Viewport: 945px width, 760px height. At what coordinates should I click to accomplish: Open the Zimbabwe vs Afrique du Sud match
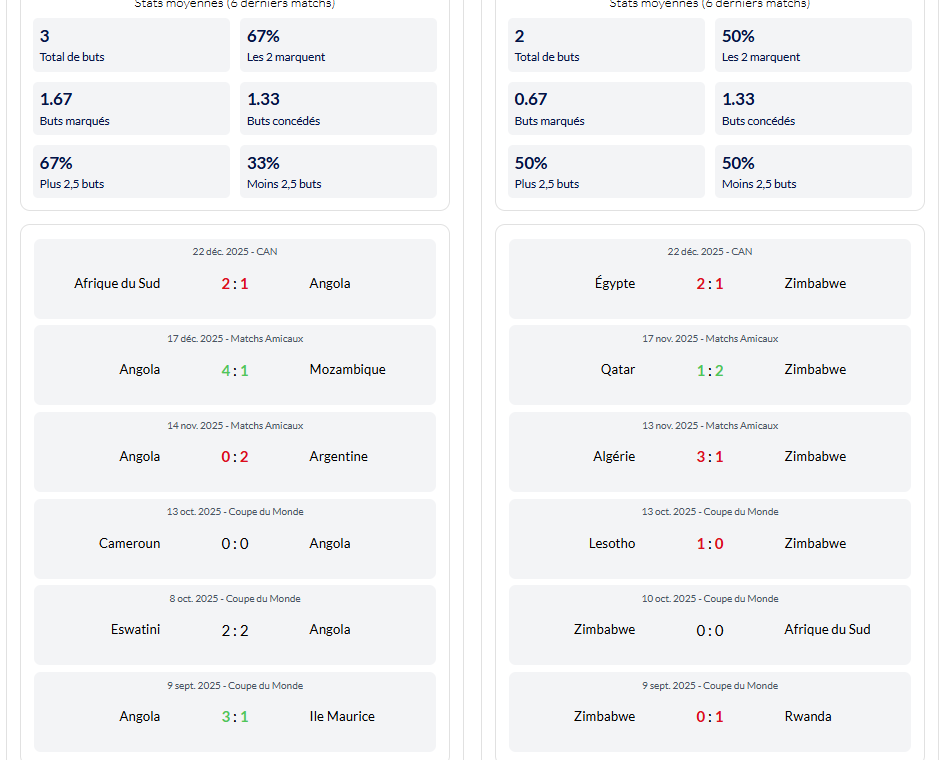pyautogui.click(x=710, y=625)
